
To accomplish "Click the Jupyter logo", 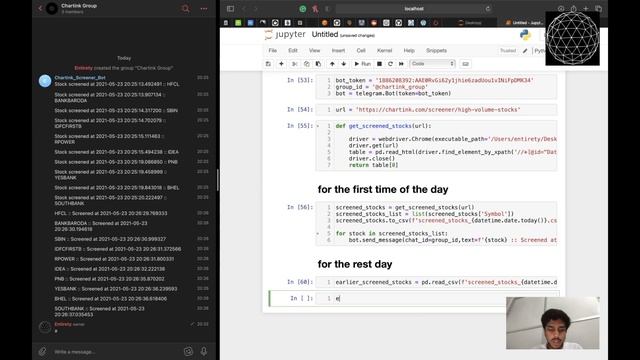I will pos(285,35).
